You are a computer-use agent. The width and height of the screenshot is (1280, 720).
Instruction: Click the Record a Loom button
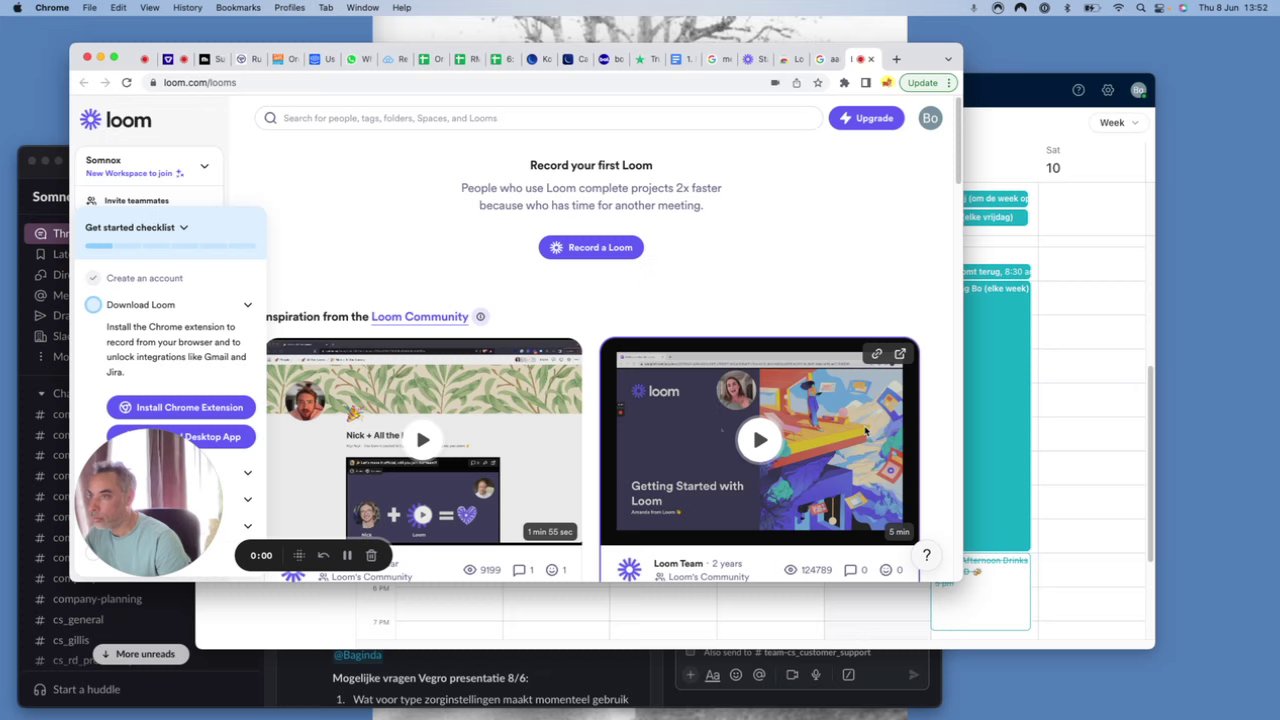click(x=591, y=248)
